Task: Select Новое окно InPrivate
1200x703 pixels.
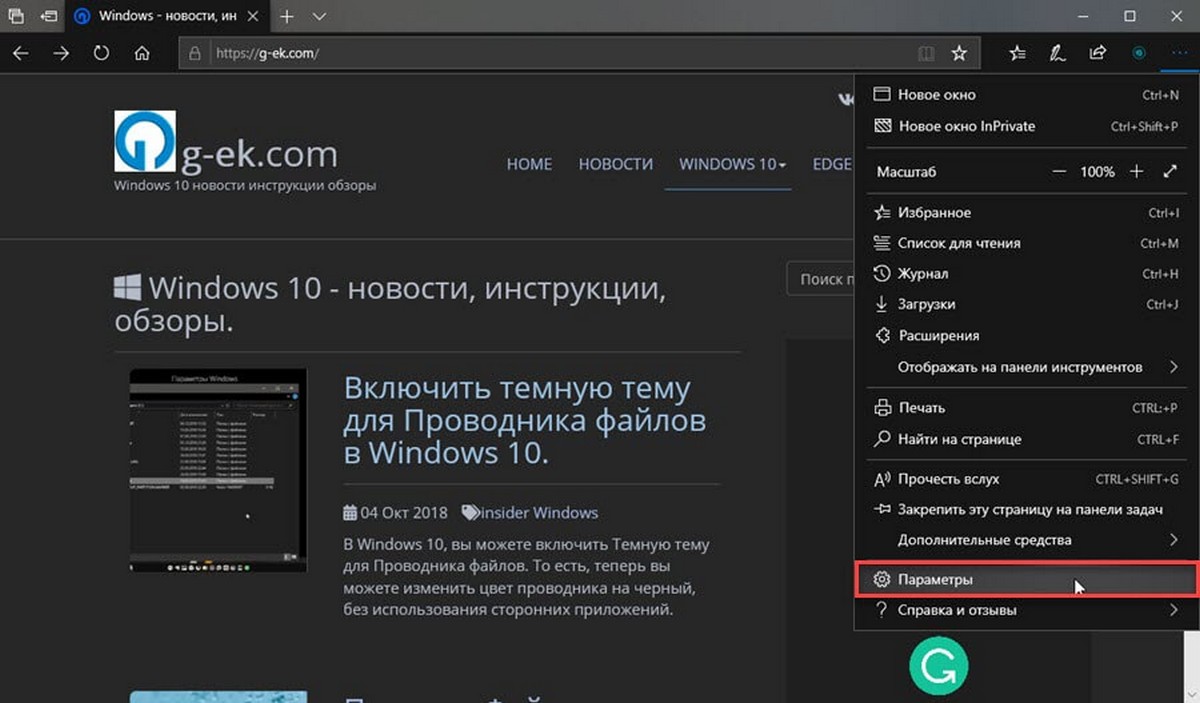Action: click(1026, 126)
